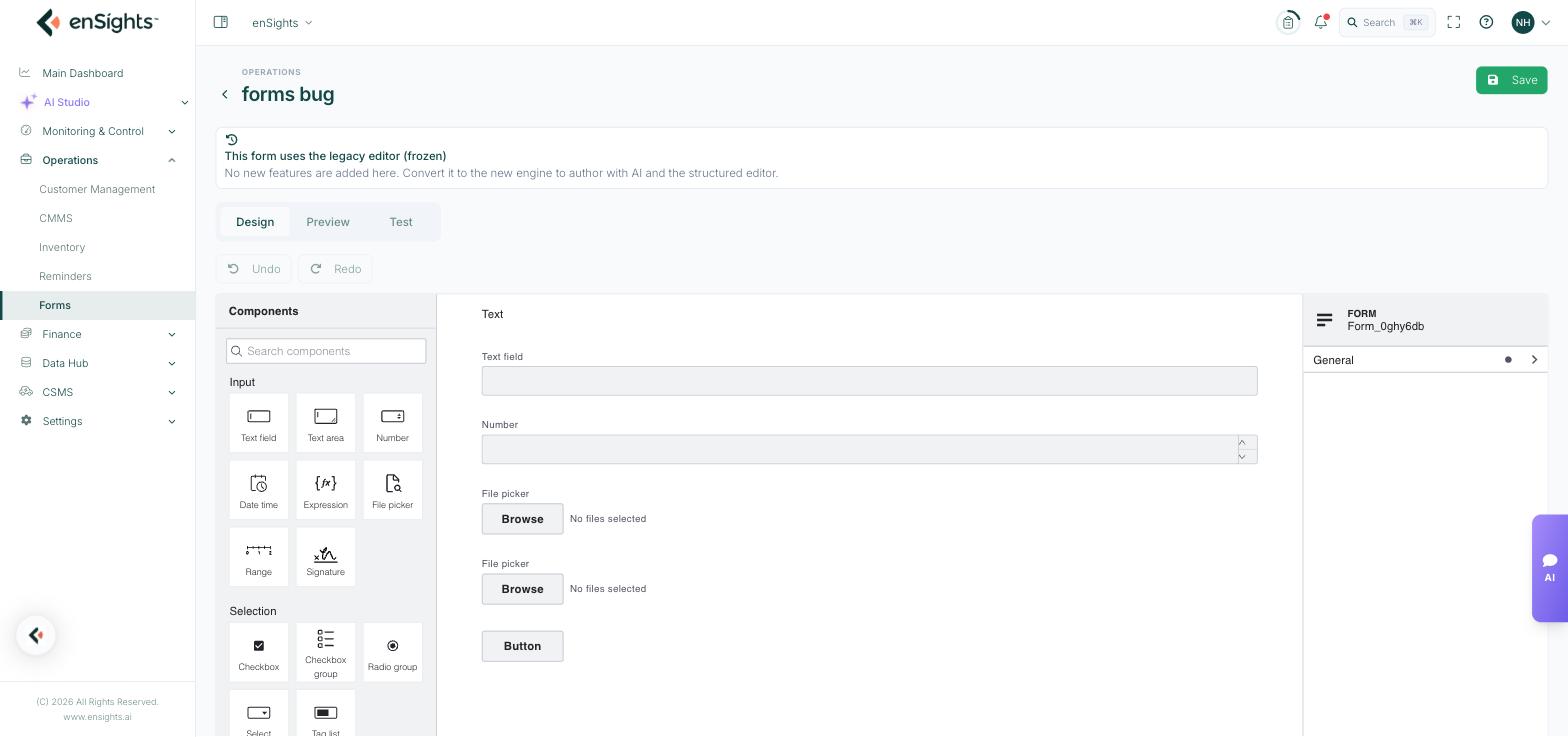Focus the Search components field

(x=326, y=351)
